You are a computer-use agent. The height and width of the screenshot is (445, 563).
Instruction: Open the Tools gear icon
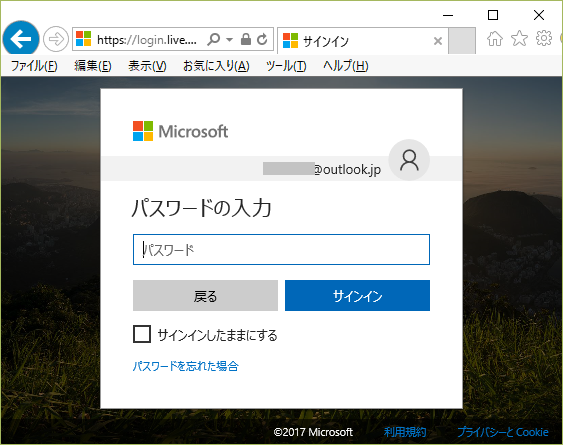pyautogui.click(x=544, y=38)
